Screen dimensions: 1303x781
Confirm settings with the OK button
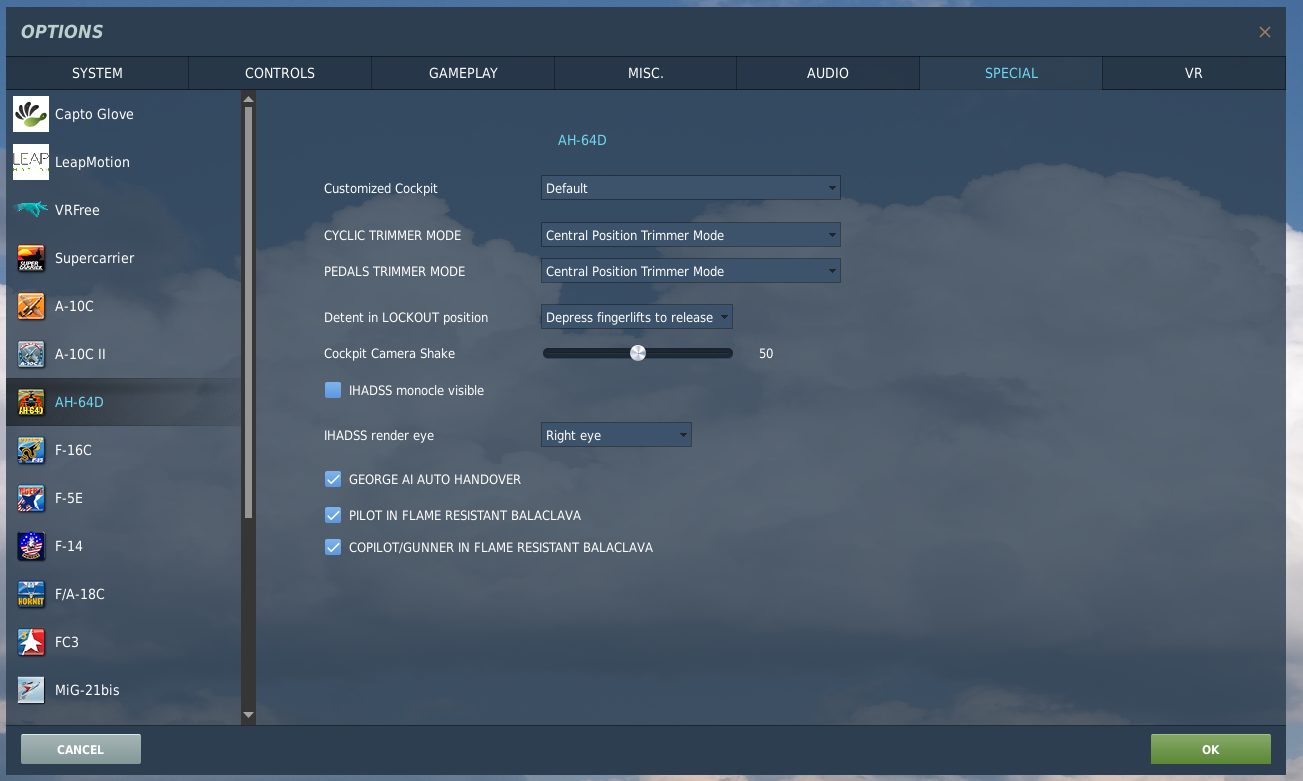click(x=1211, y=749)
